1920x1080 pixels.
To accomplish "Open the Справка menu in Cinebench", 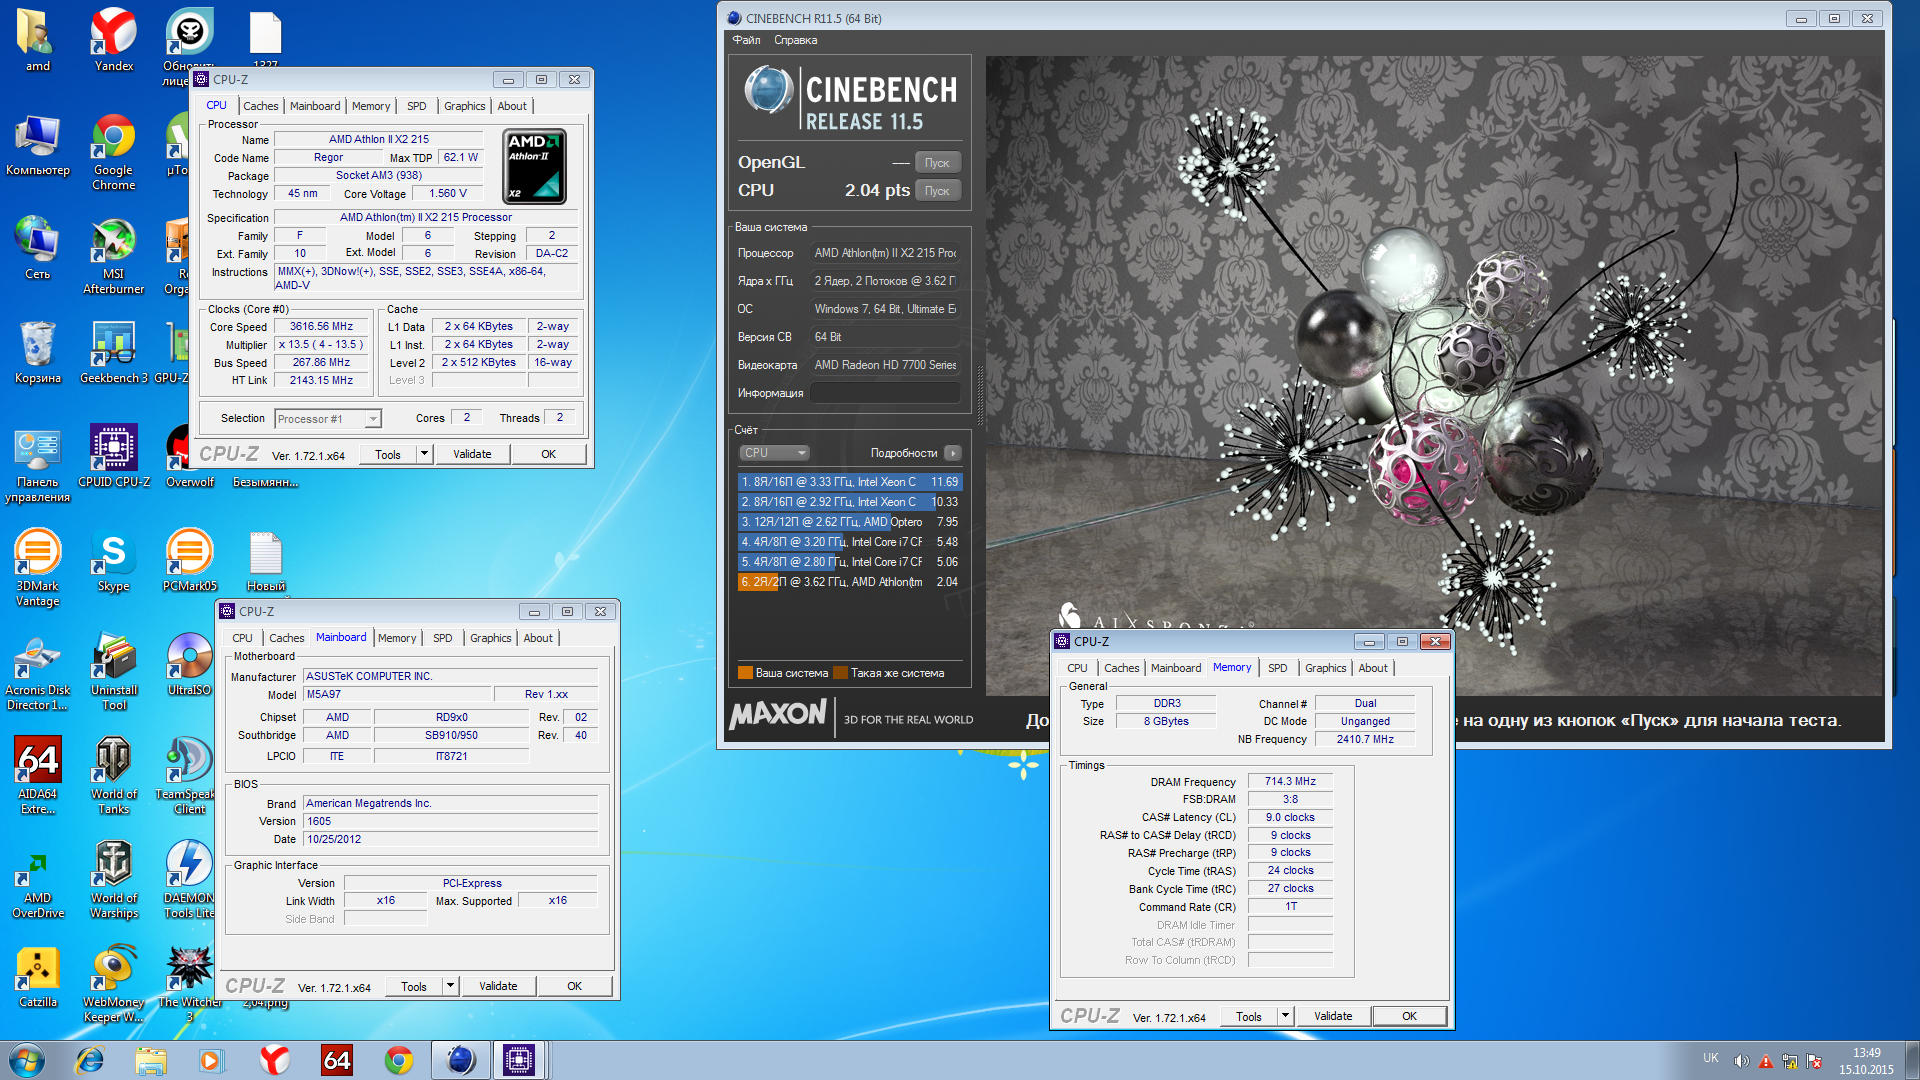I will (795, 40).
